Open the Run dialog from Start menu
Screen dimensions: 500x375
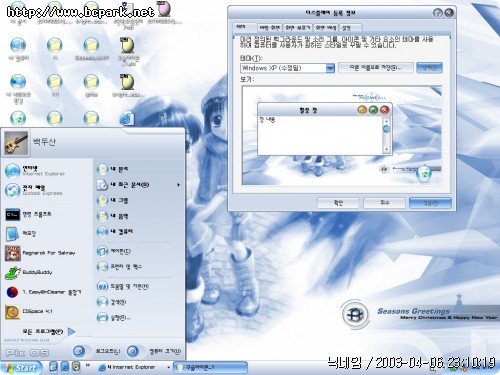tap(114, 317)
